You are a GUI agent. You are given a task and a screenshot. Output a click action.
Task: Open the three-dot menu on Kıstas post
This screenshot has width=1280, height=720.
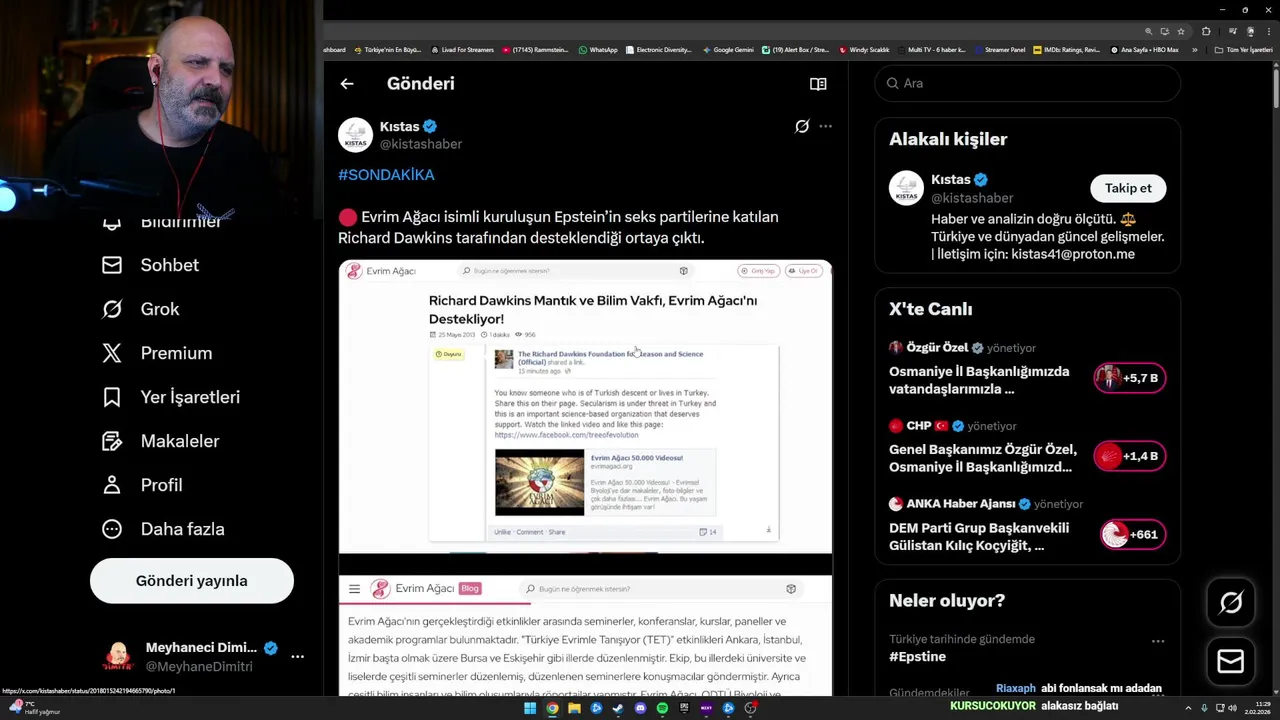point(825,126)
